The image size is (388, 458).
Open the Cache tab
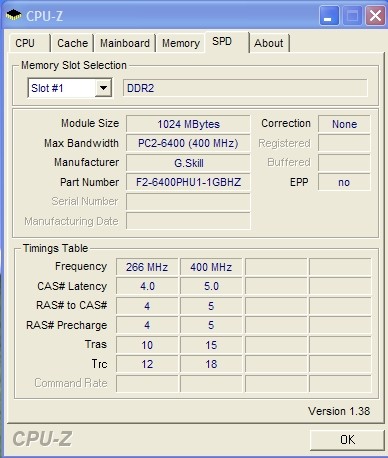click(72, 43)
